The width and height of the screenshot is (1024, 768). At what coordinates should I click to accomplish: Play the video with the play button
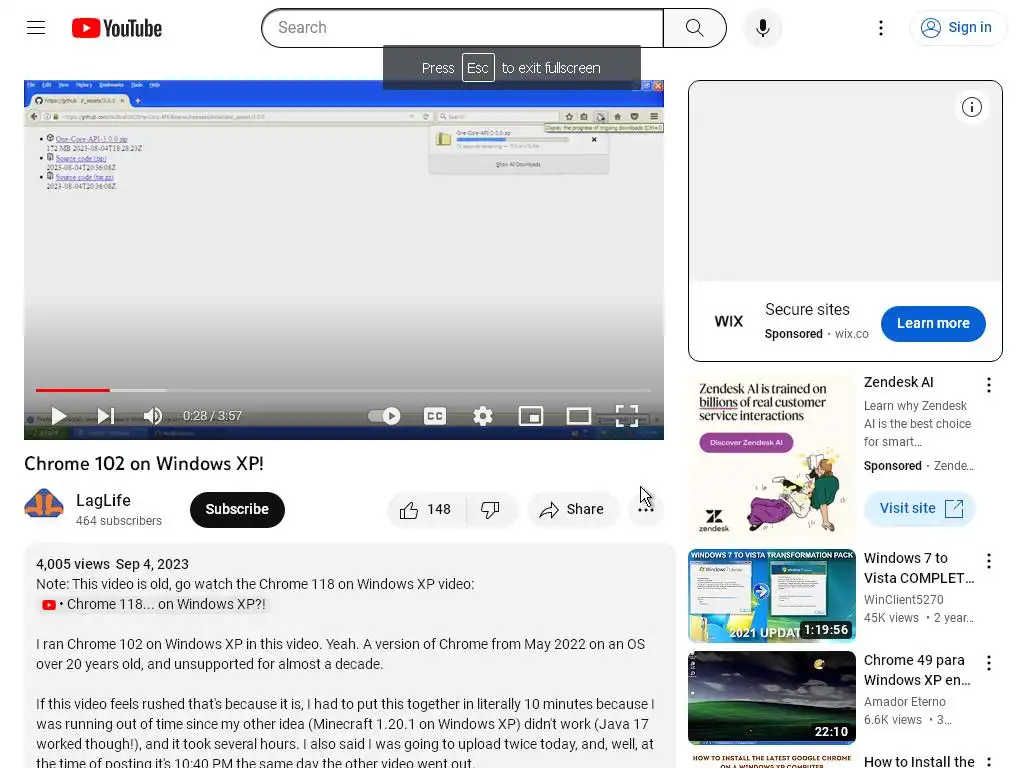(58, 416)
